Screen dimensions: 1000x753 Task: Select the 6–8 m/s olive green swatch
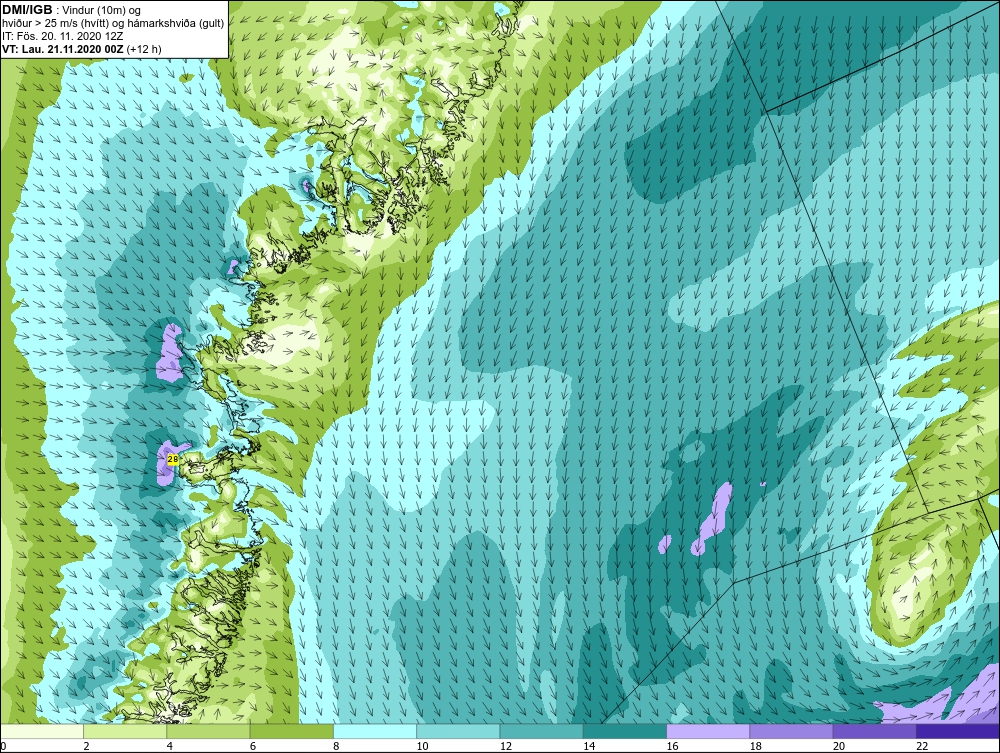(x=291, y=731)
